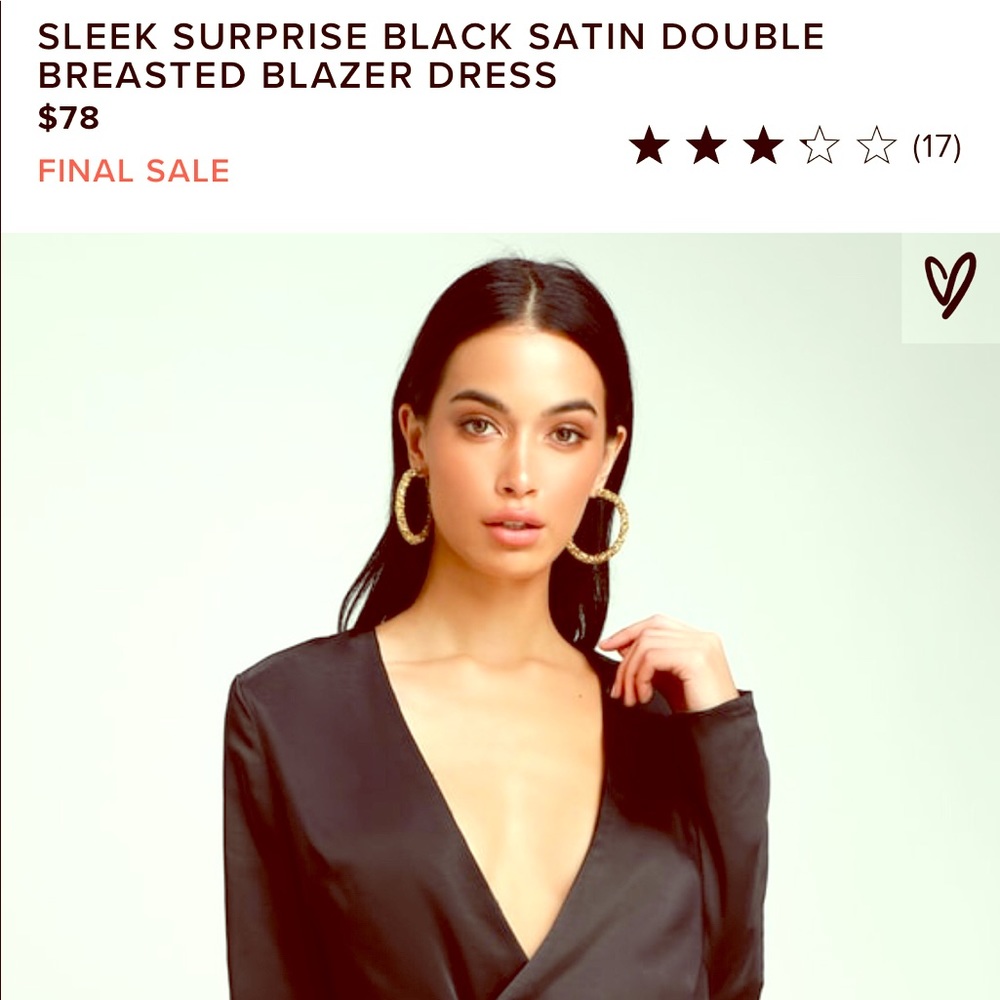Select the fourth empty rating star
This screenshot has height=1000, width=1000.
820,145
